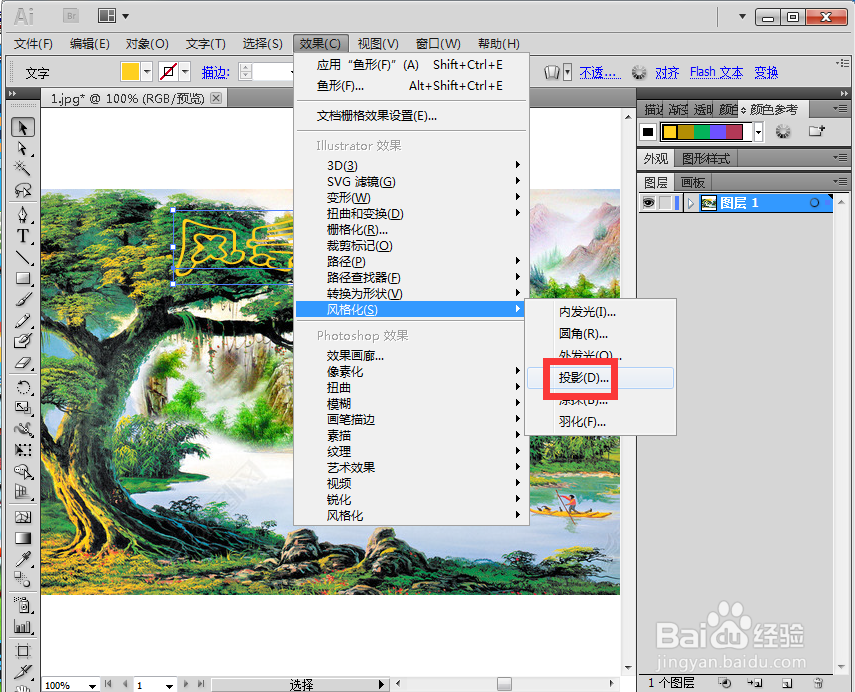Screen dimensions: 855x692
Task: Select the Rotate tool
Action: point(22,387)
